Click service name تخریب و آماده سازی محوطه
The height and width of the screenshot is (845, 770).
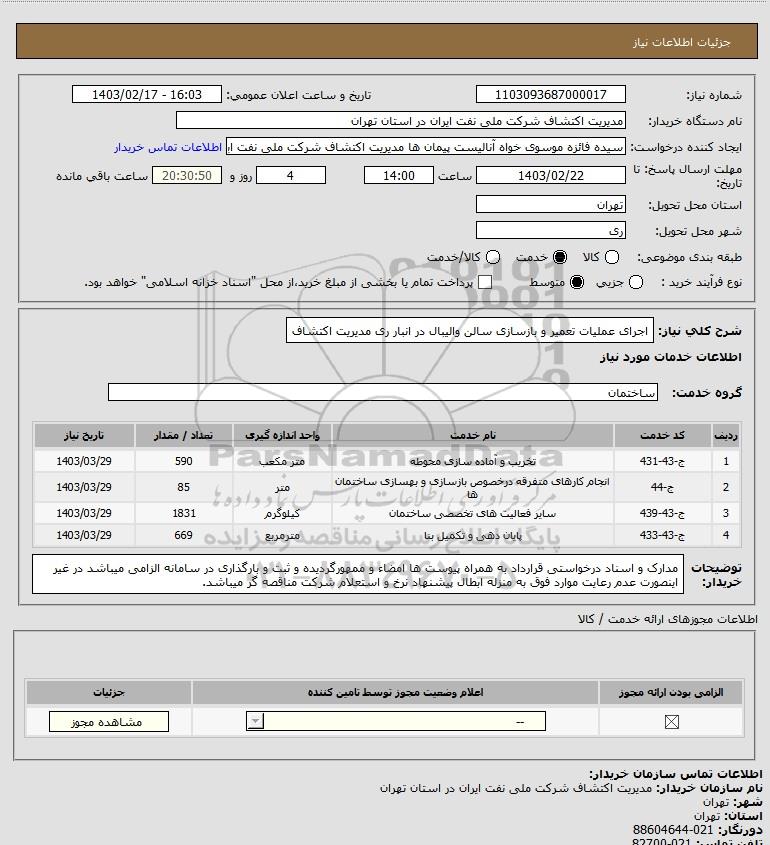click(473, 461)
